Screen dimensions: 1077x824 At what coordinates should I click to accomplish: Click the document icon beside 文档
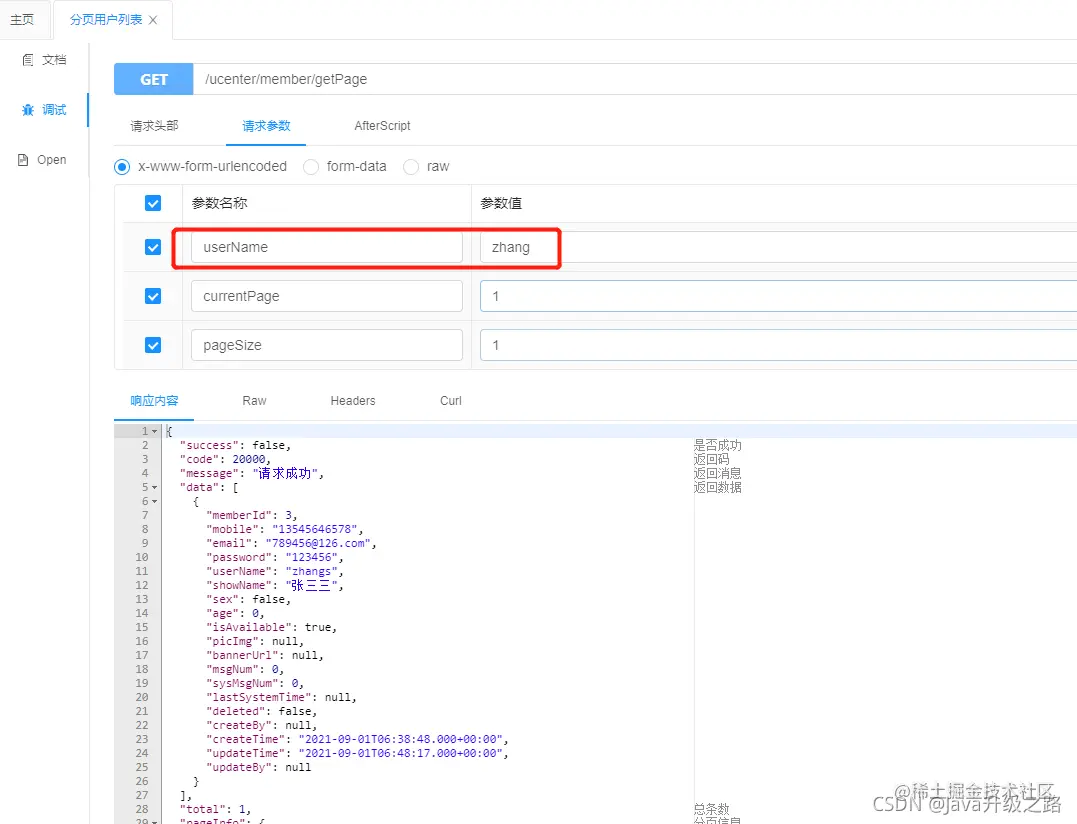coord(27,60)
